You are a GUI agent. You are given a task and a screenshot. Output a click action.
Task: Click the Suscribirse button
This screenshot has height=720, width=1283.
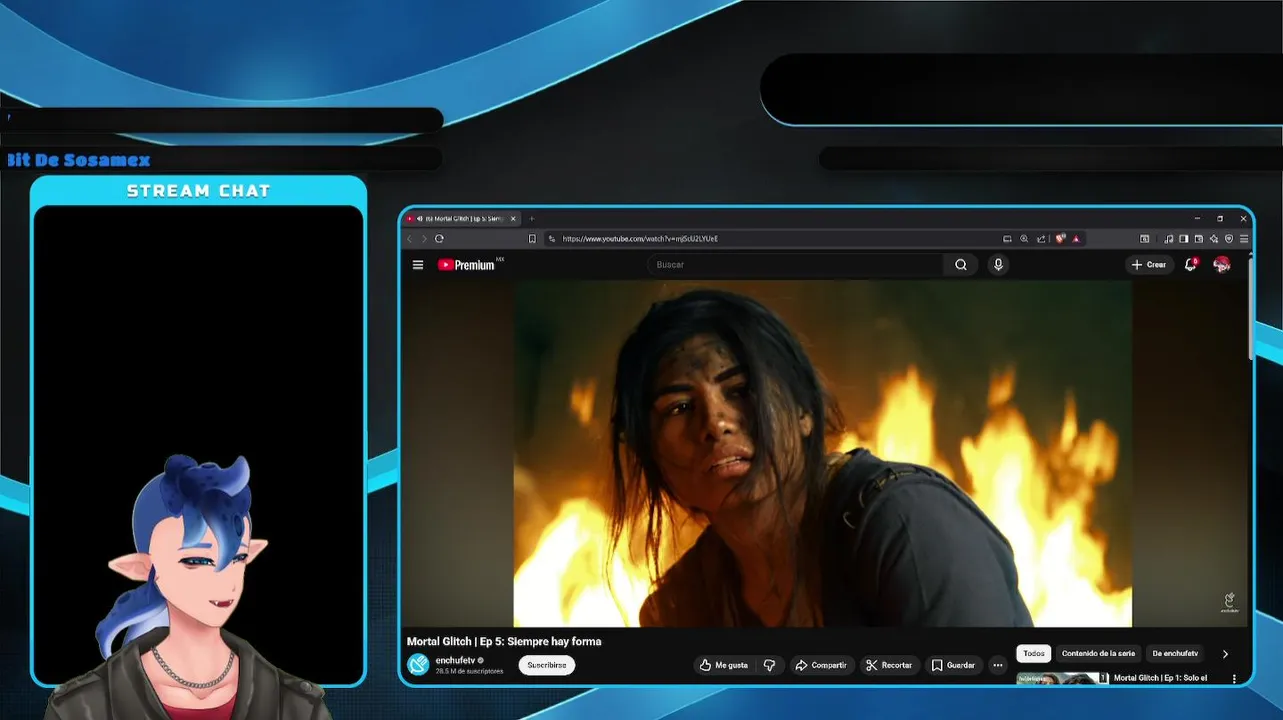(x=547, y=665)
